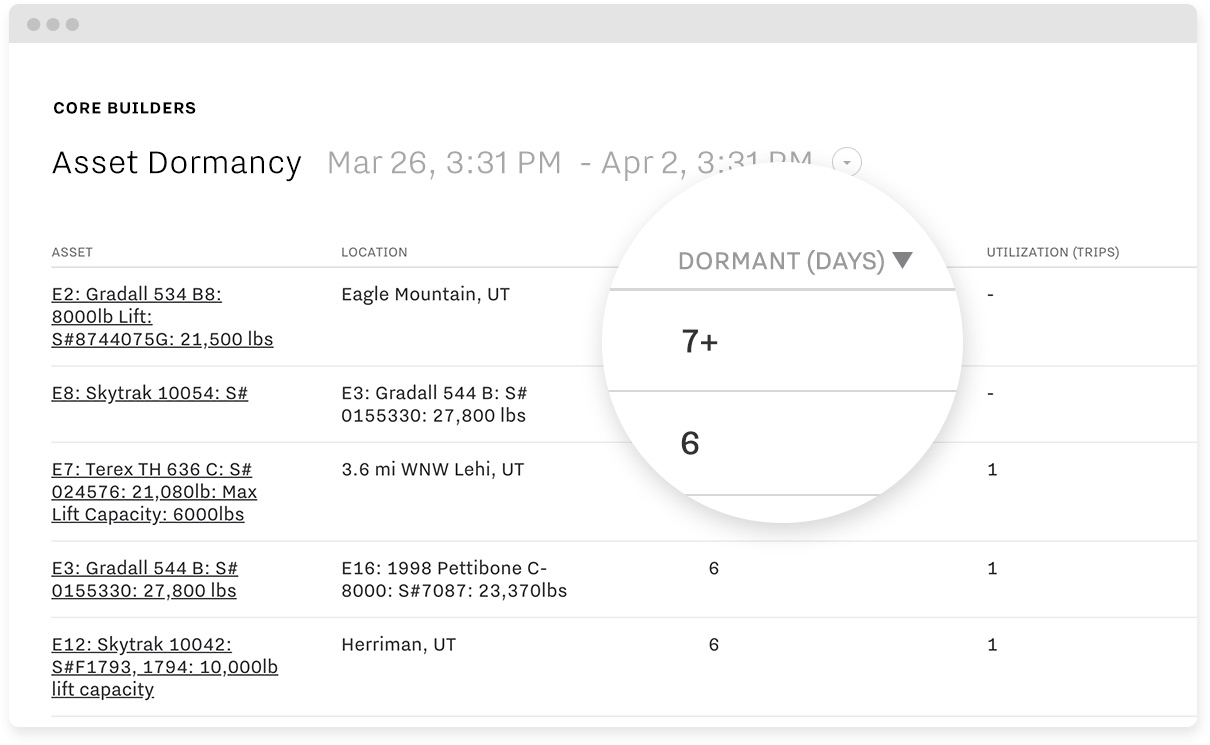This screenshot has height=745, width=1210.
Task: Open the E3: Gradall 544 B asset link
Action: click(143, 579)
